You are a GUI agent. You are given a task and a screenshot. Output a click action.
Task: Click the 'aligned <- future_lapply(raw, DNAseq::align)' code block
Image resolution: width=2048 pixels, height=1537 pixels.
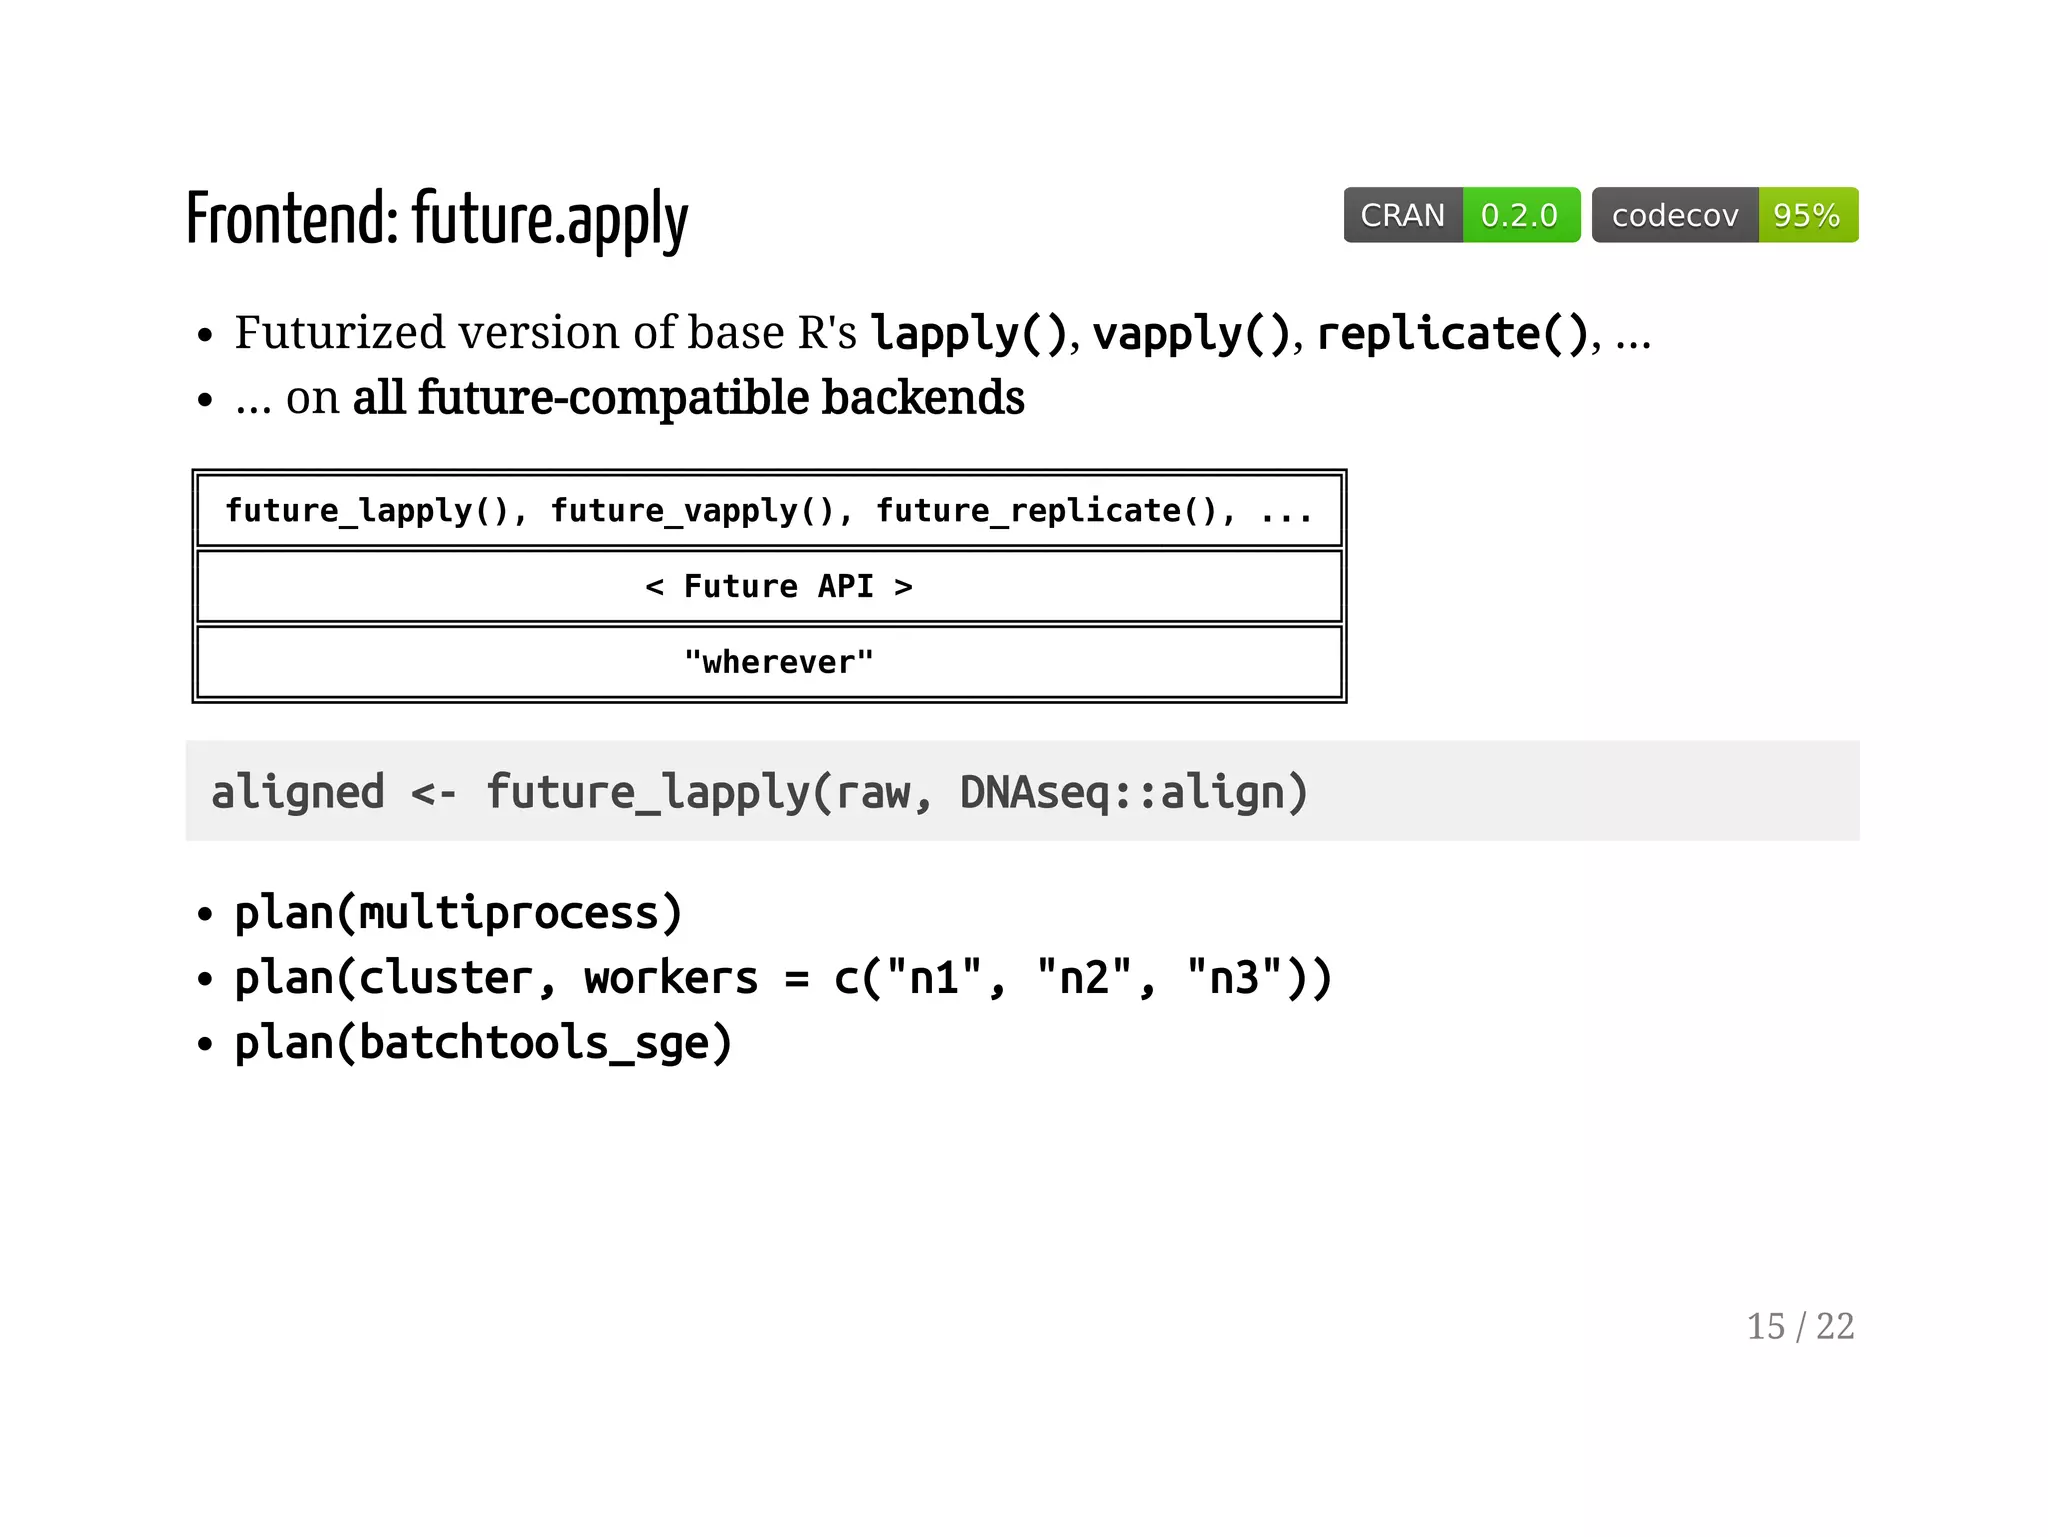(1022, 791)
